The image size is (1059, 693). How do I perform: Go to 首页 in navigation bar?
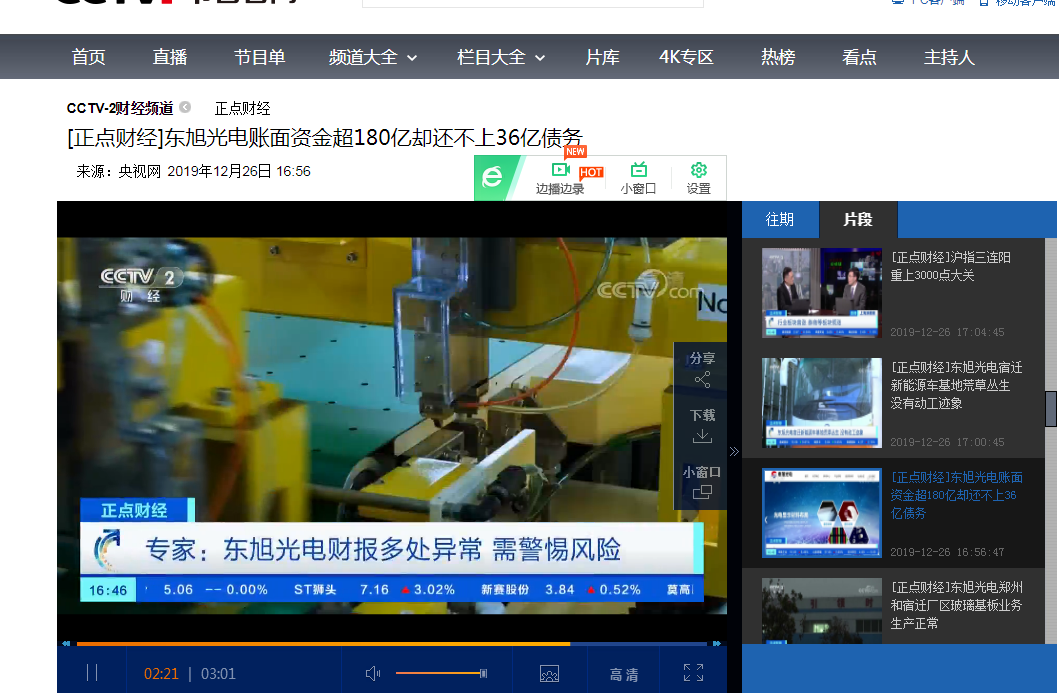[88, 57]
